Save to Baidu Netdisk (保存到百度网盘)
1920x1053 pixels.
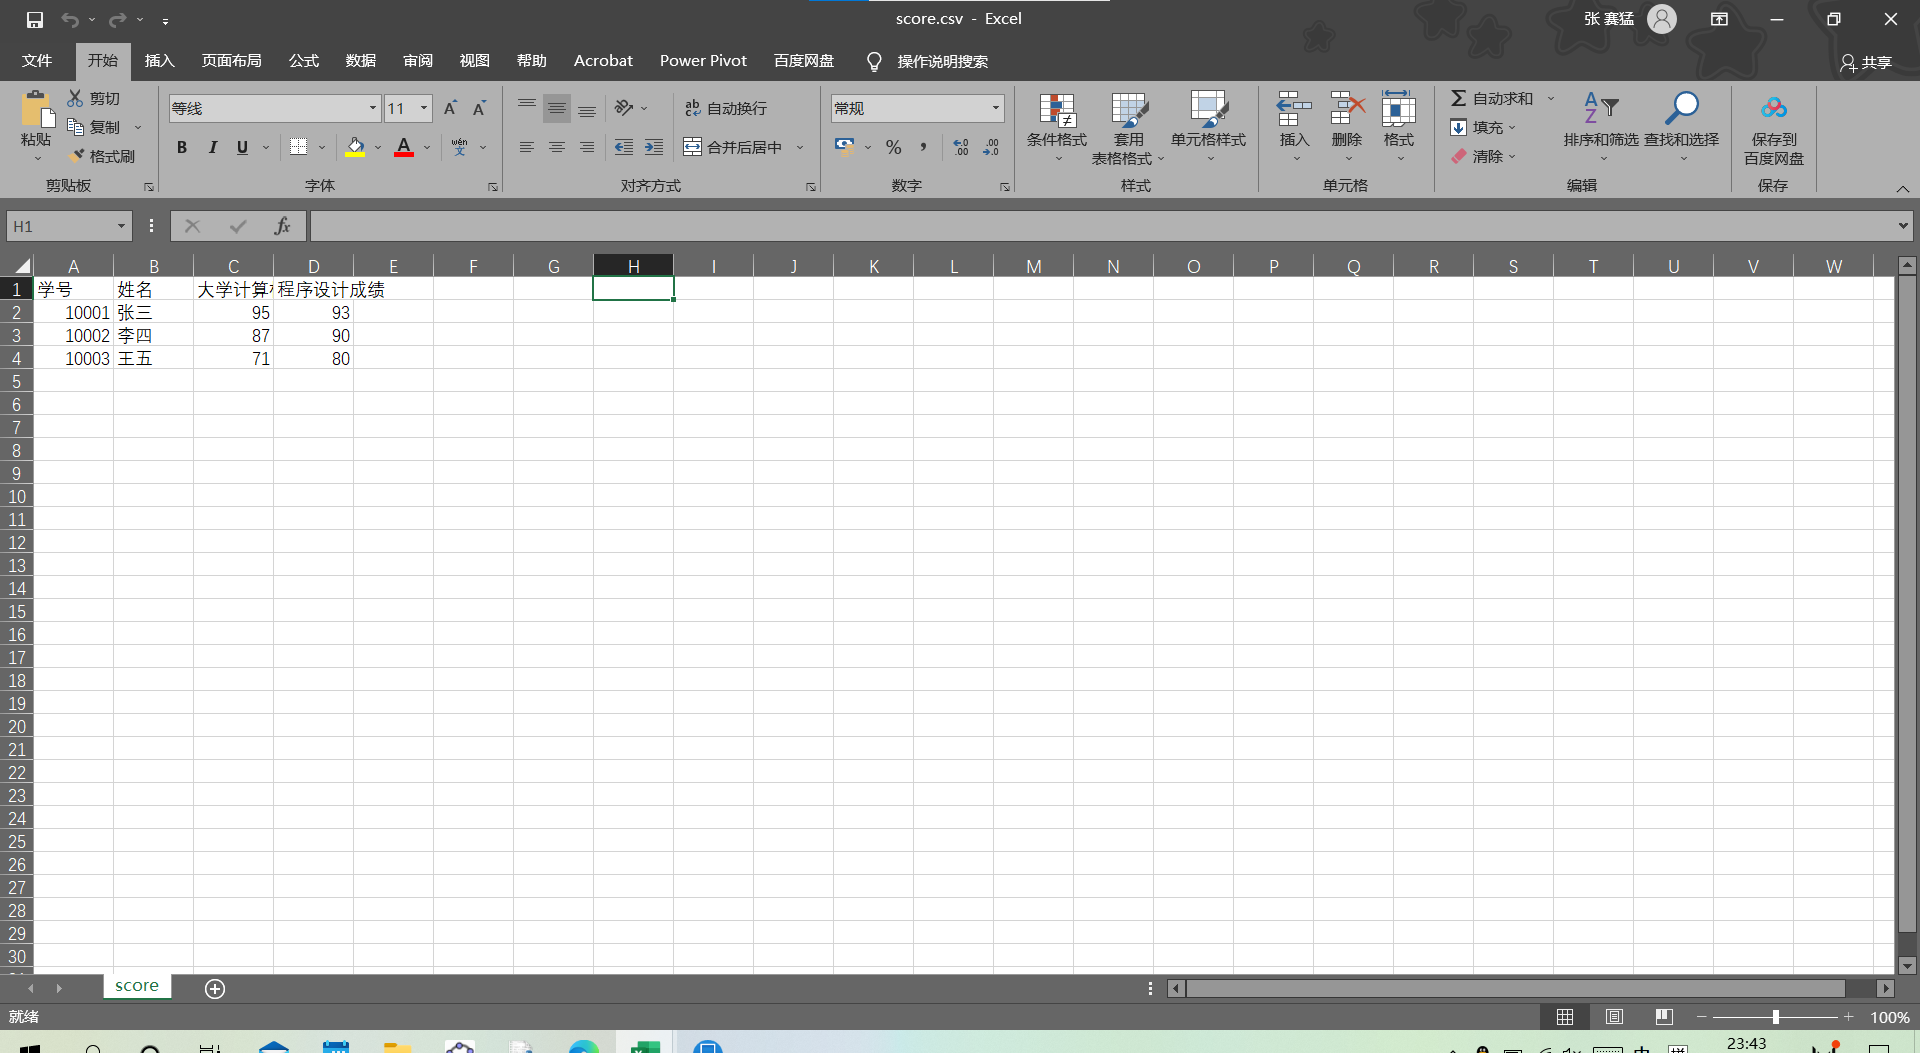(x=1774, y=128)
